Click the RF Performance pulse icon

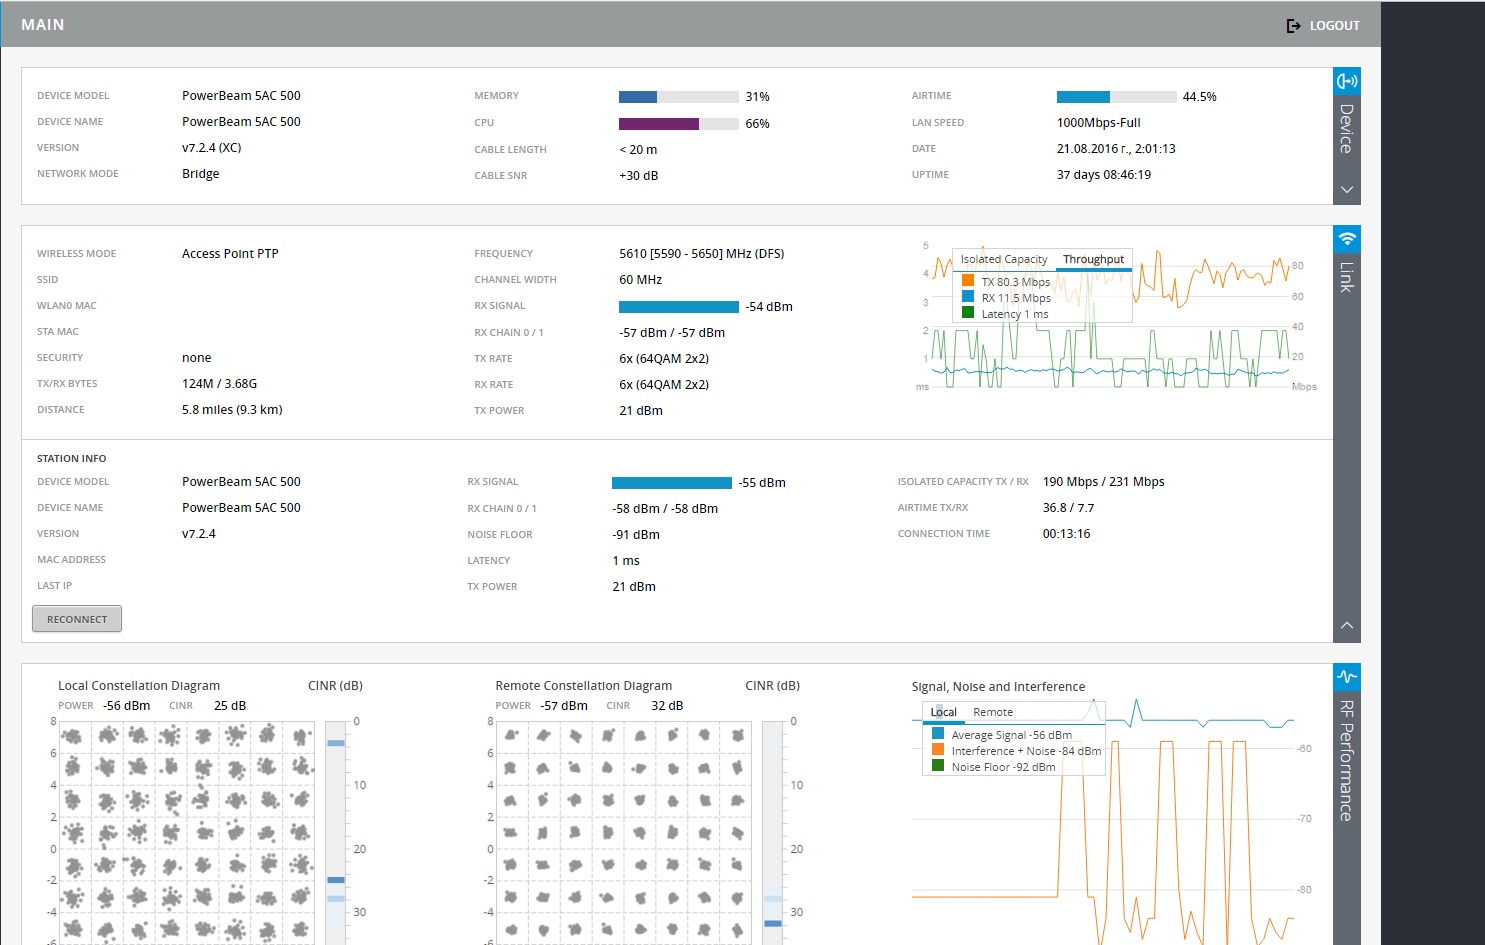click(x=1347, y=677)
